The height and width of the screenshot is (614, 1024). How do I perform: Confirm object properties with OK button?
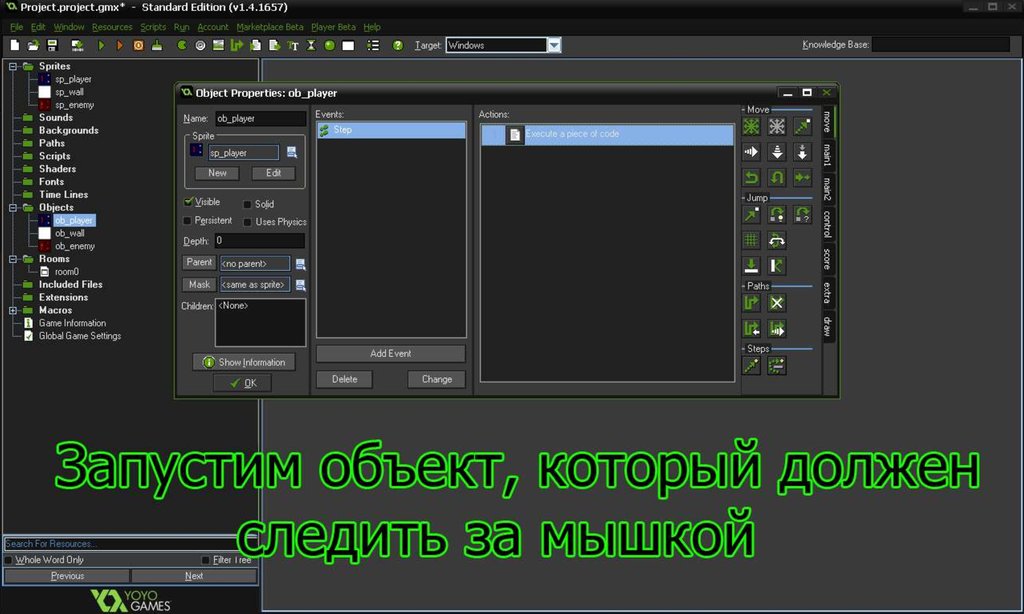pyautogui.click(x=242, y=383)
